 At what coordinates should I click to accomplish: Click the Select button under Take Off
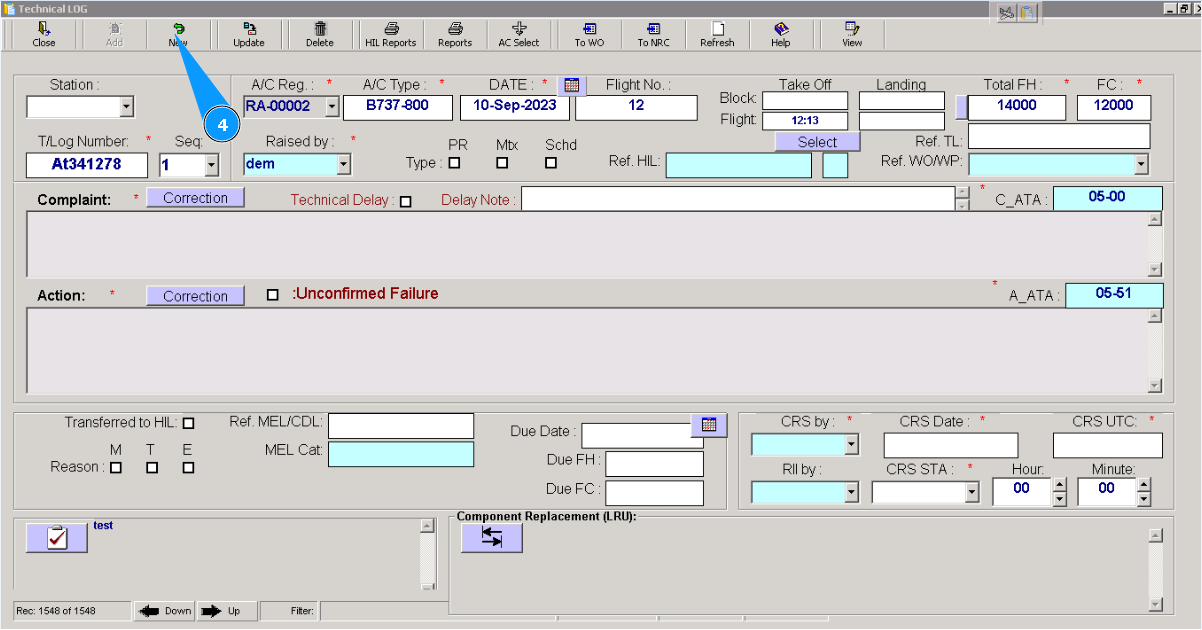click(x=817, y=142)
